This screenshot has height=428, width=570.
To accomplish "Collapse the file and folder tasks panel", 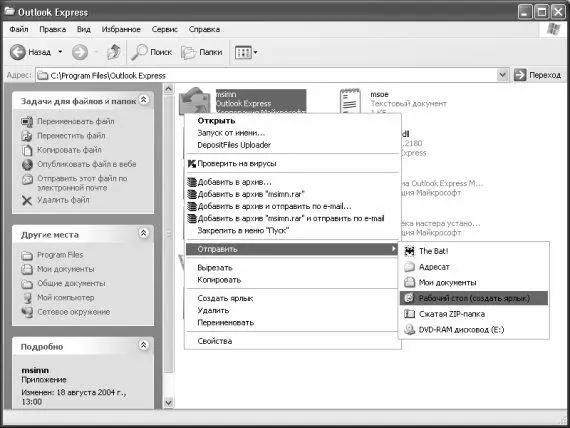I will [144, 100].
